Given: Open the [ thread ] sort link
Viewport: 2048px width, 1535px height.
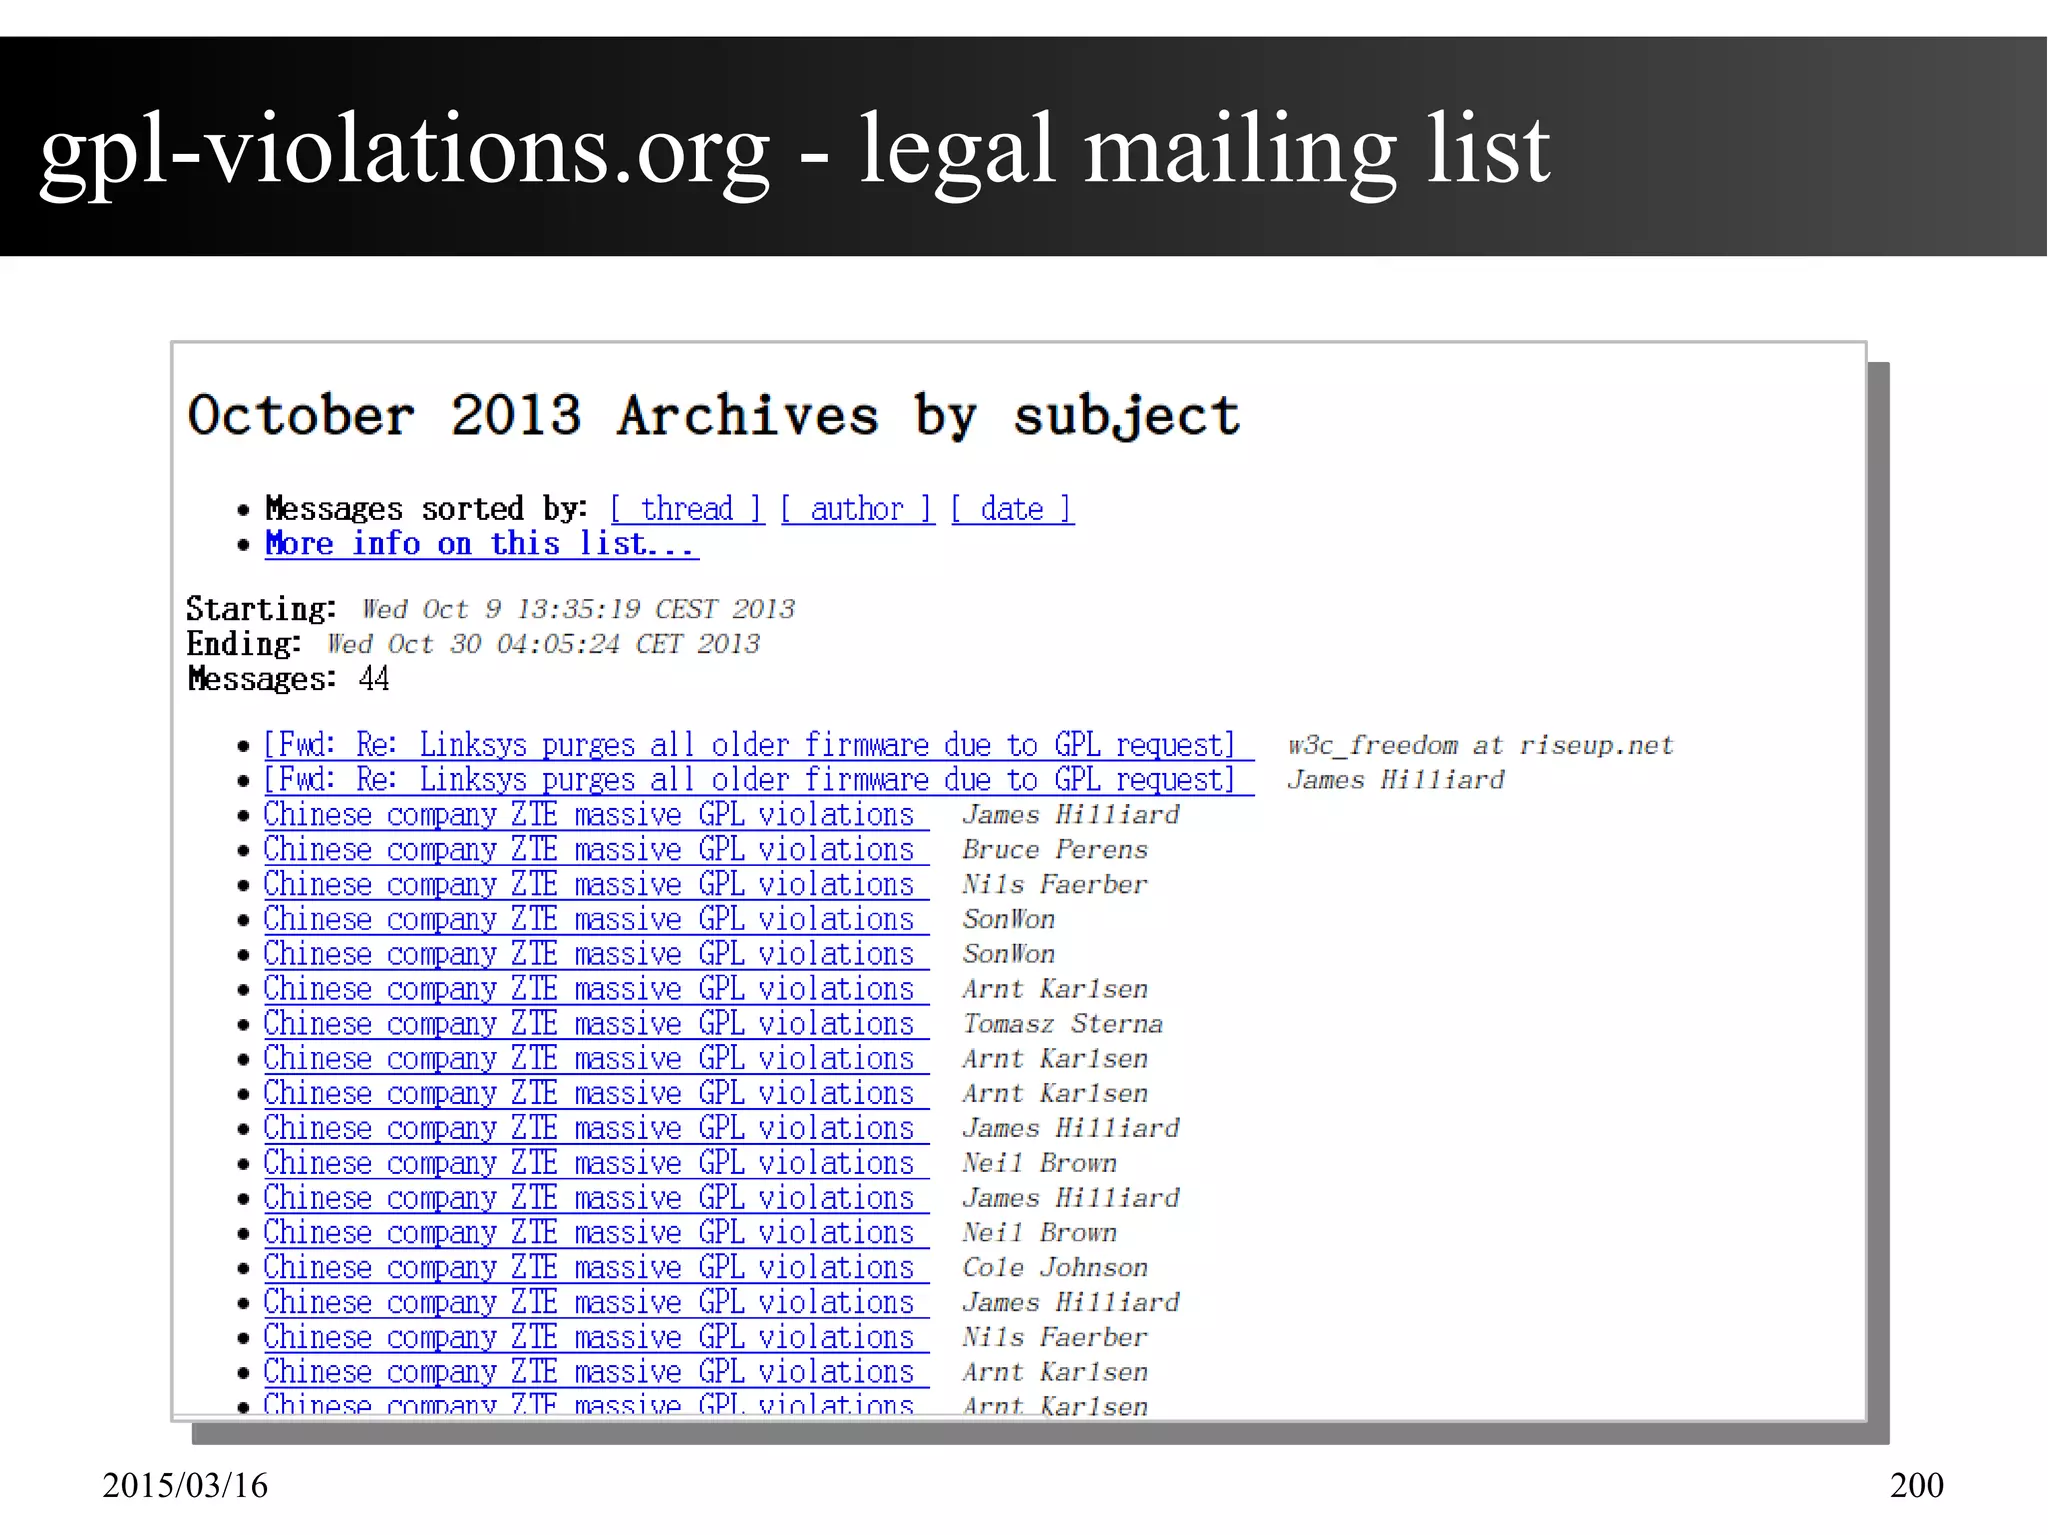Looking at the screenshot, I should (687, 509).
